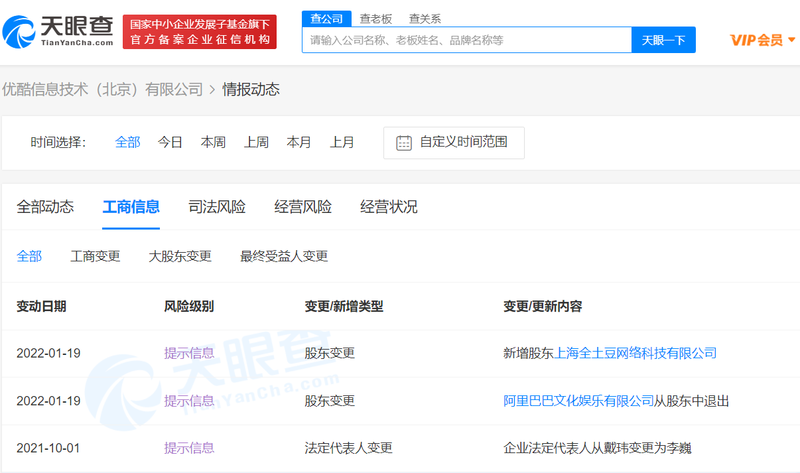Click 变更/新增类型 column header

(344, 306)
